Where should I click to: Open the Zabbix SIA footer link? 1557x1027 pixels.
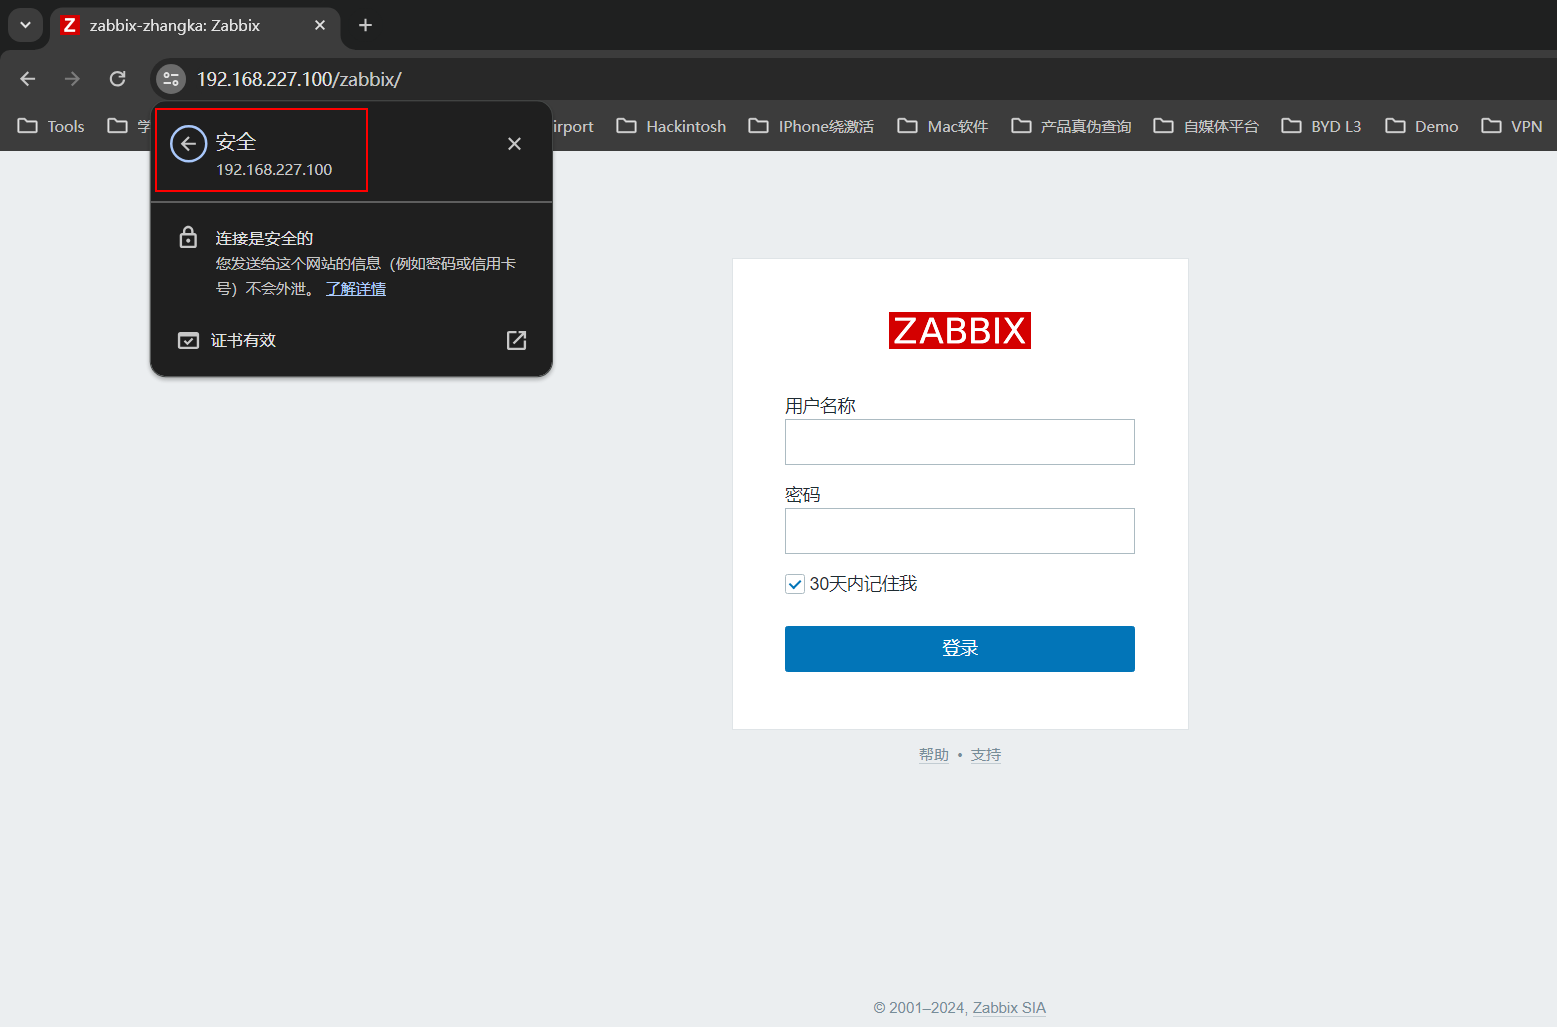pos(1009,1008)
